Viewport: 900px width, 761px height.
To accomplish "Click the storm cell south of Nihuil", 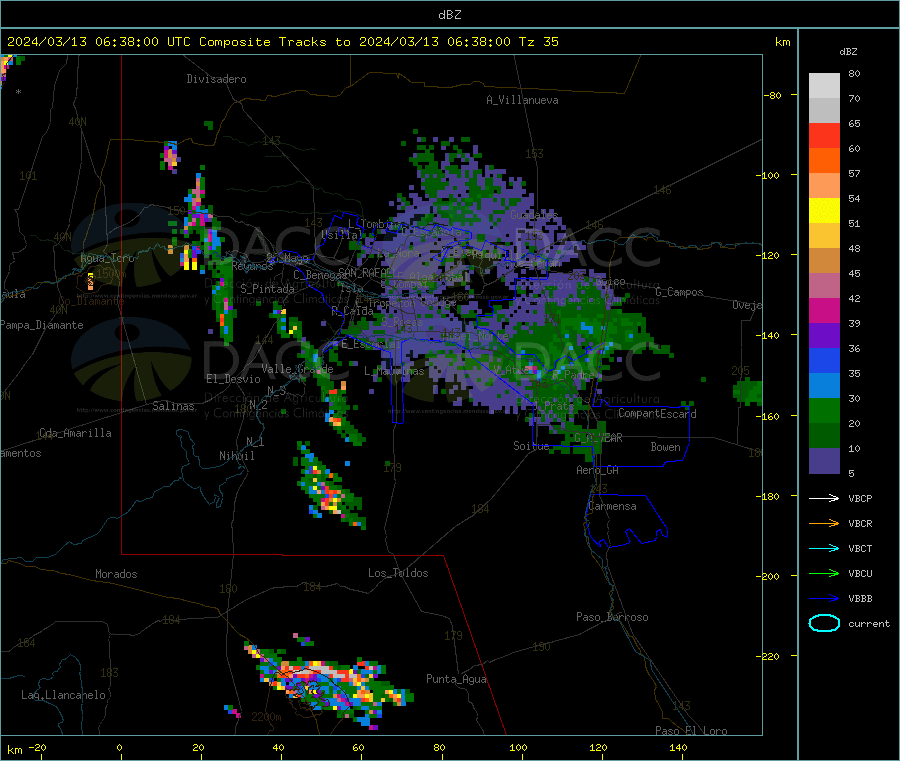I will pyautogui.click(x=329, y=488).
